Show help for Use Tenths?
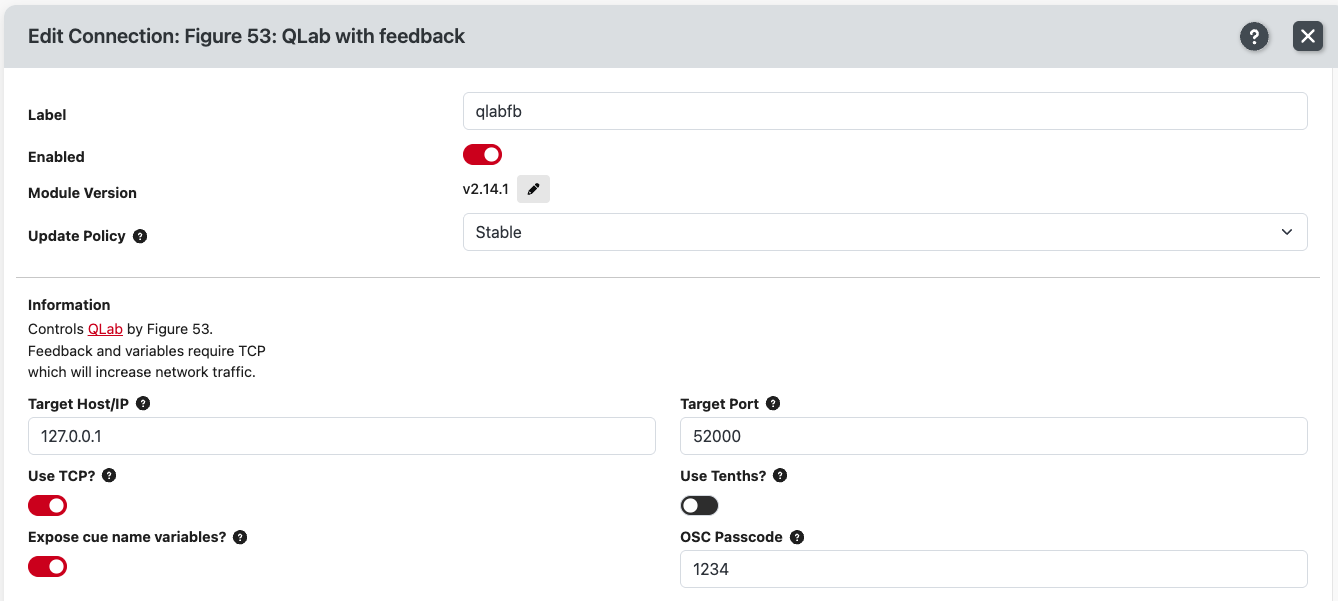 780,475
